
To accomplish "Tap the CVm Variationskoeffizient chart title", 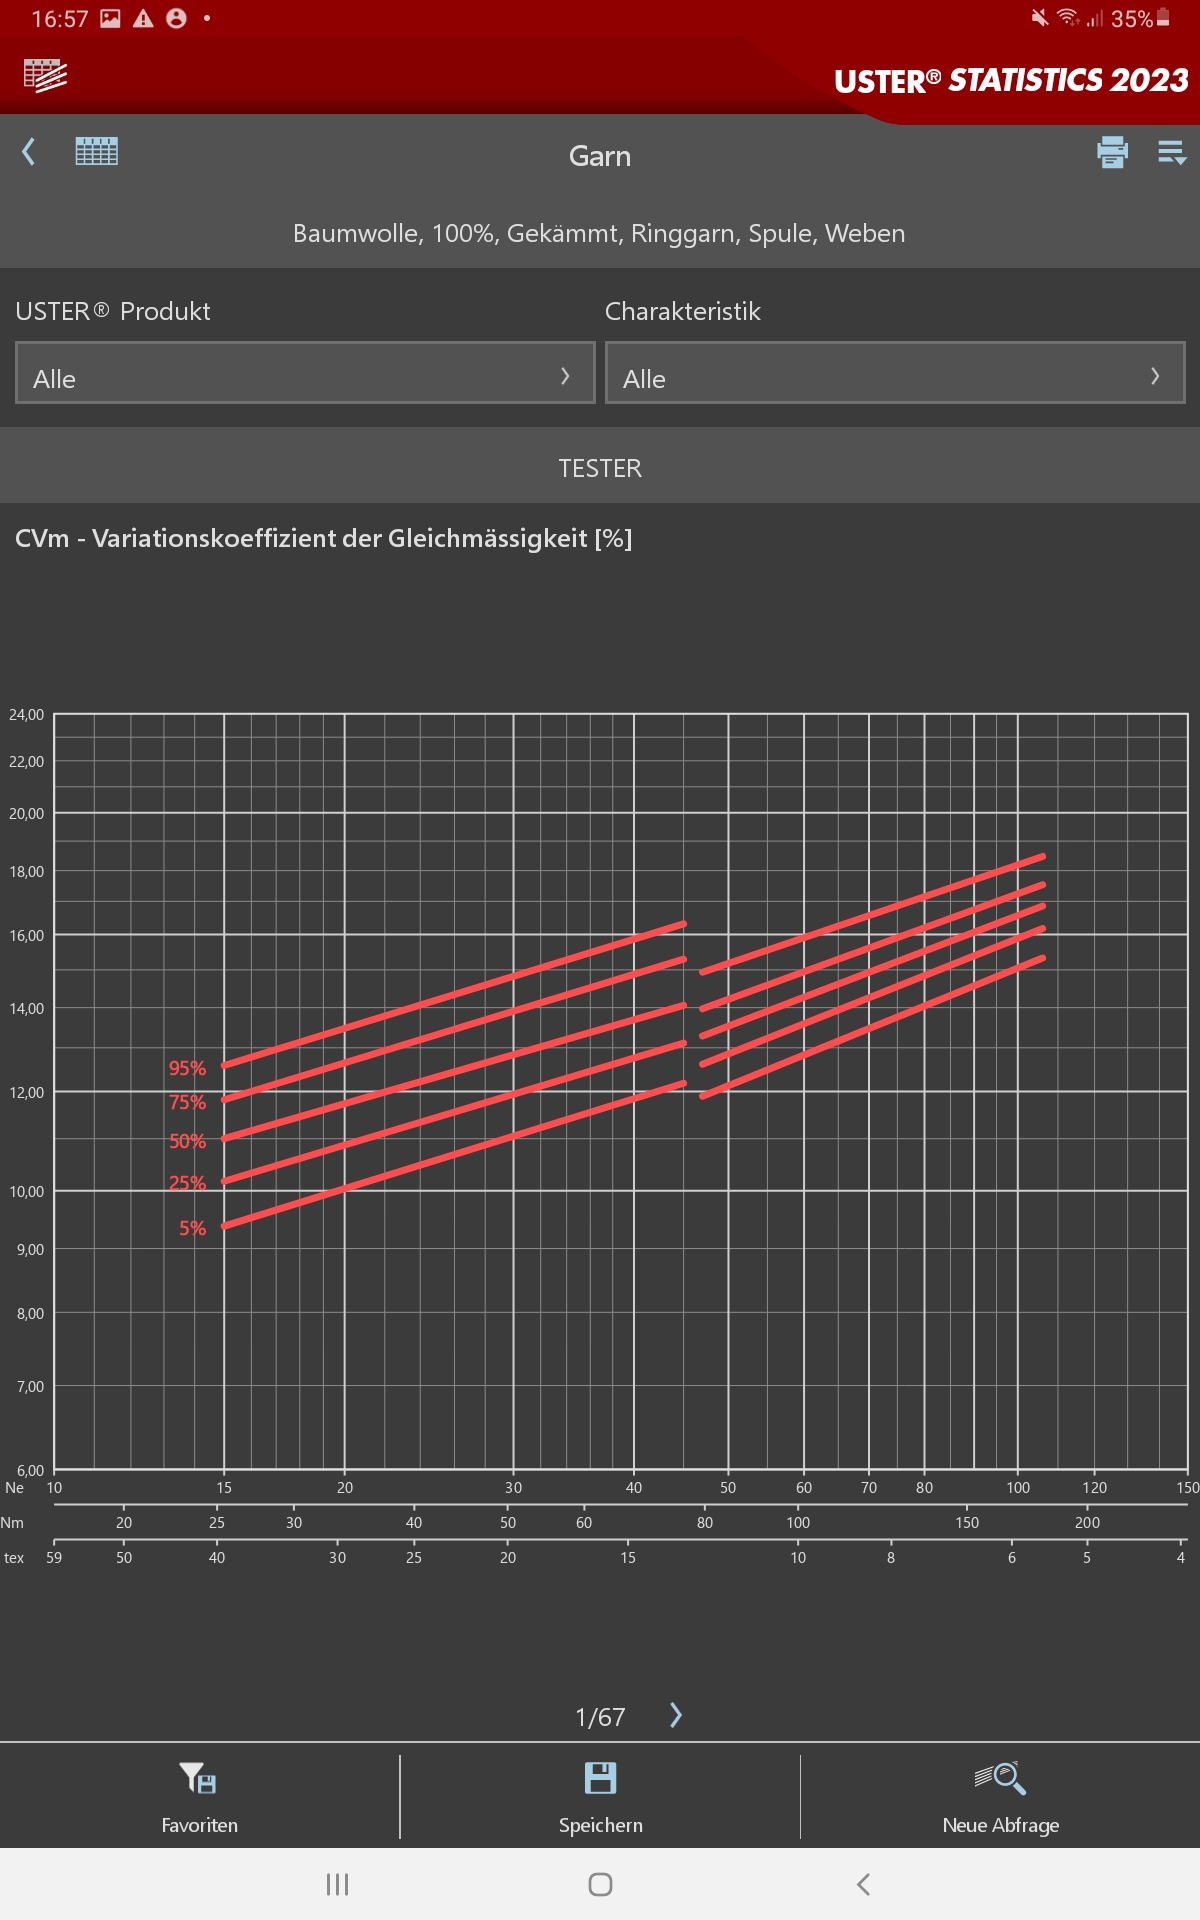I will (324, 538).
